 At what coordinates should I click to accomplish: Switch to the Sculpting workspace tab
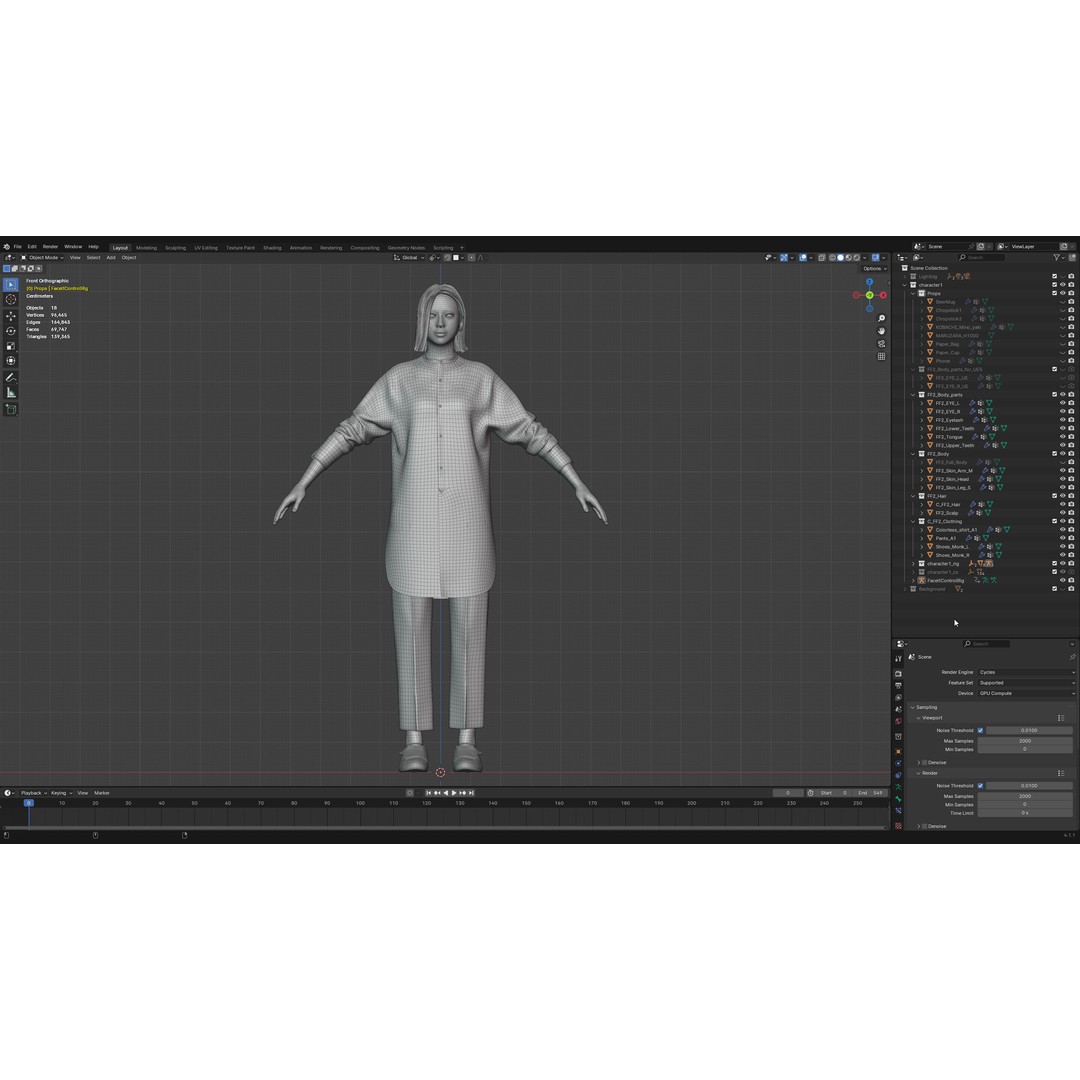pos(176,248)
